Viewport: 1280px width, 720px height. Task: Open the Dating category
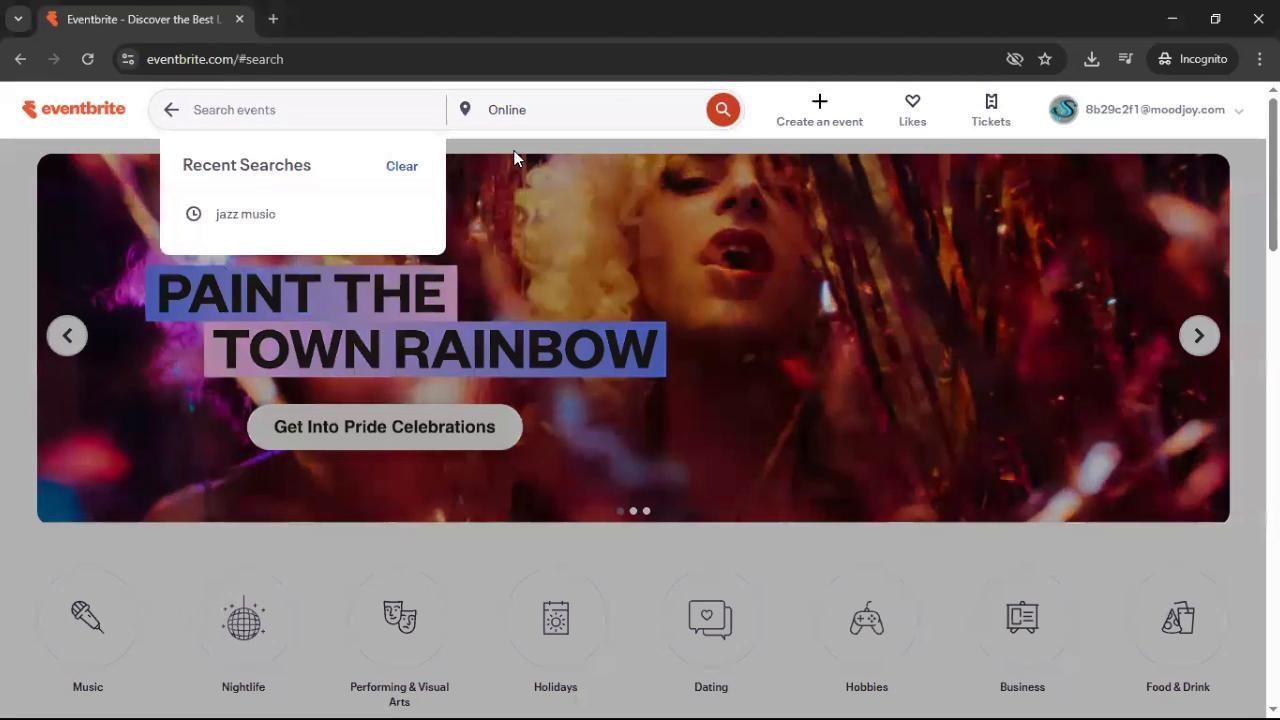point(710,630)
